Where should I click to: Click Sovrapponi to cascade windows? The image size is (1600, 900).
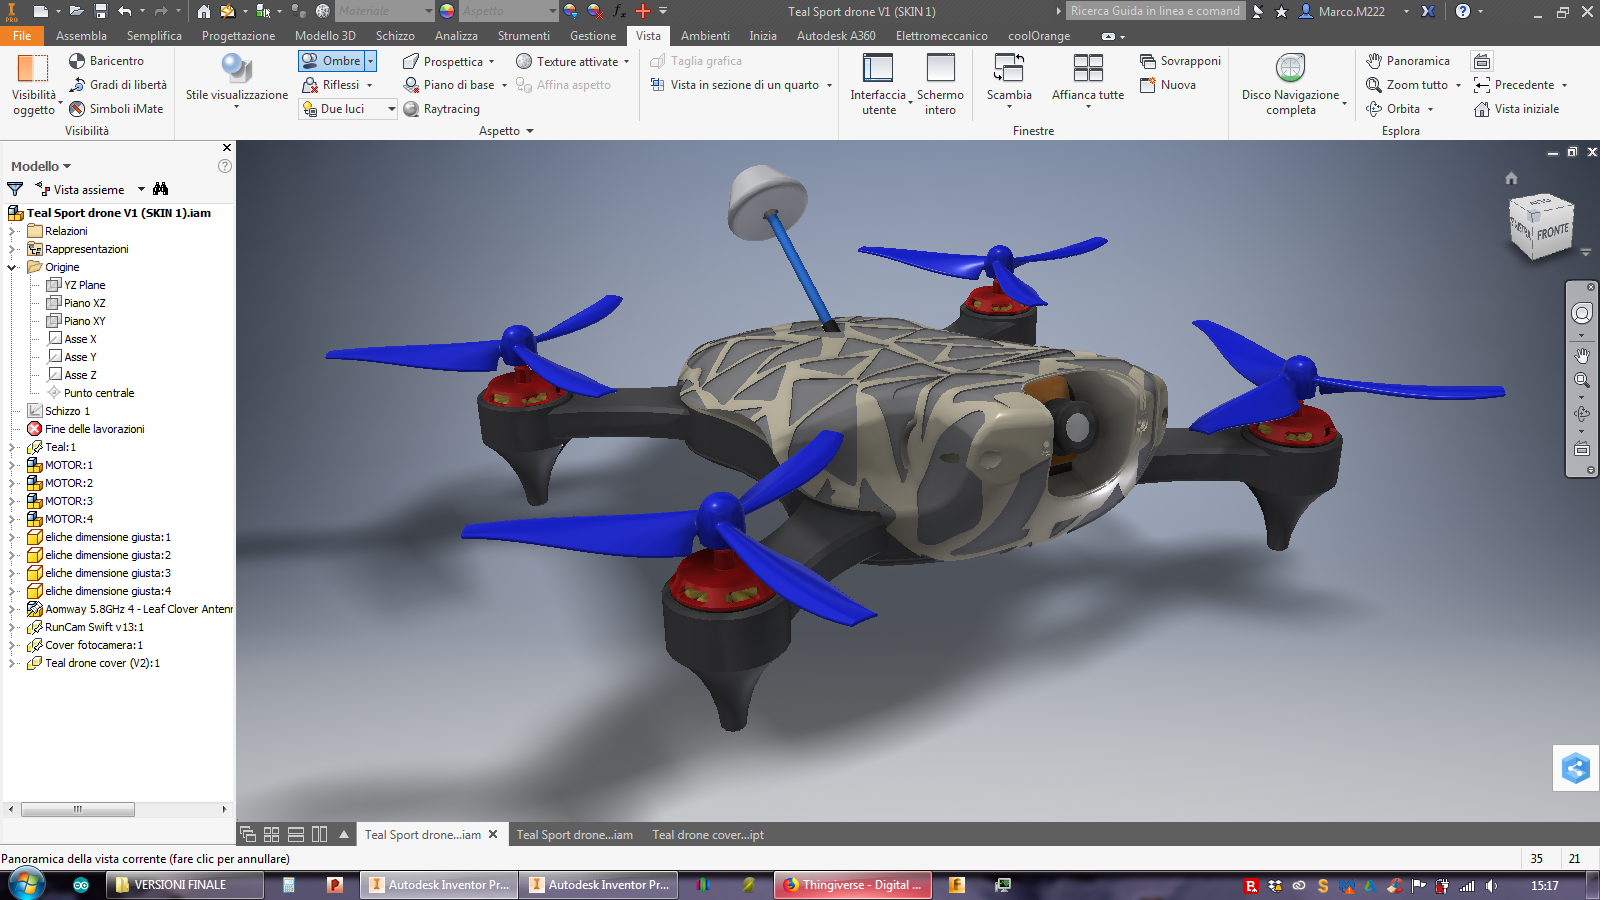1180,61
